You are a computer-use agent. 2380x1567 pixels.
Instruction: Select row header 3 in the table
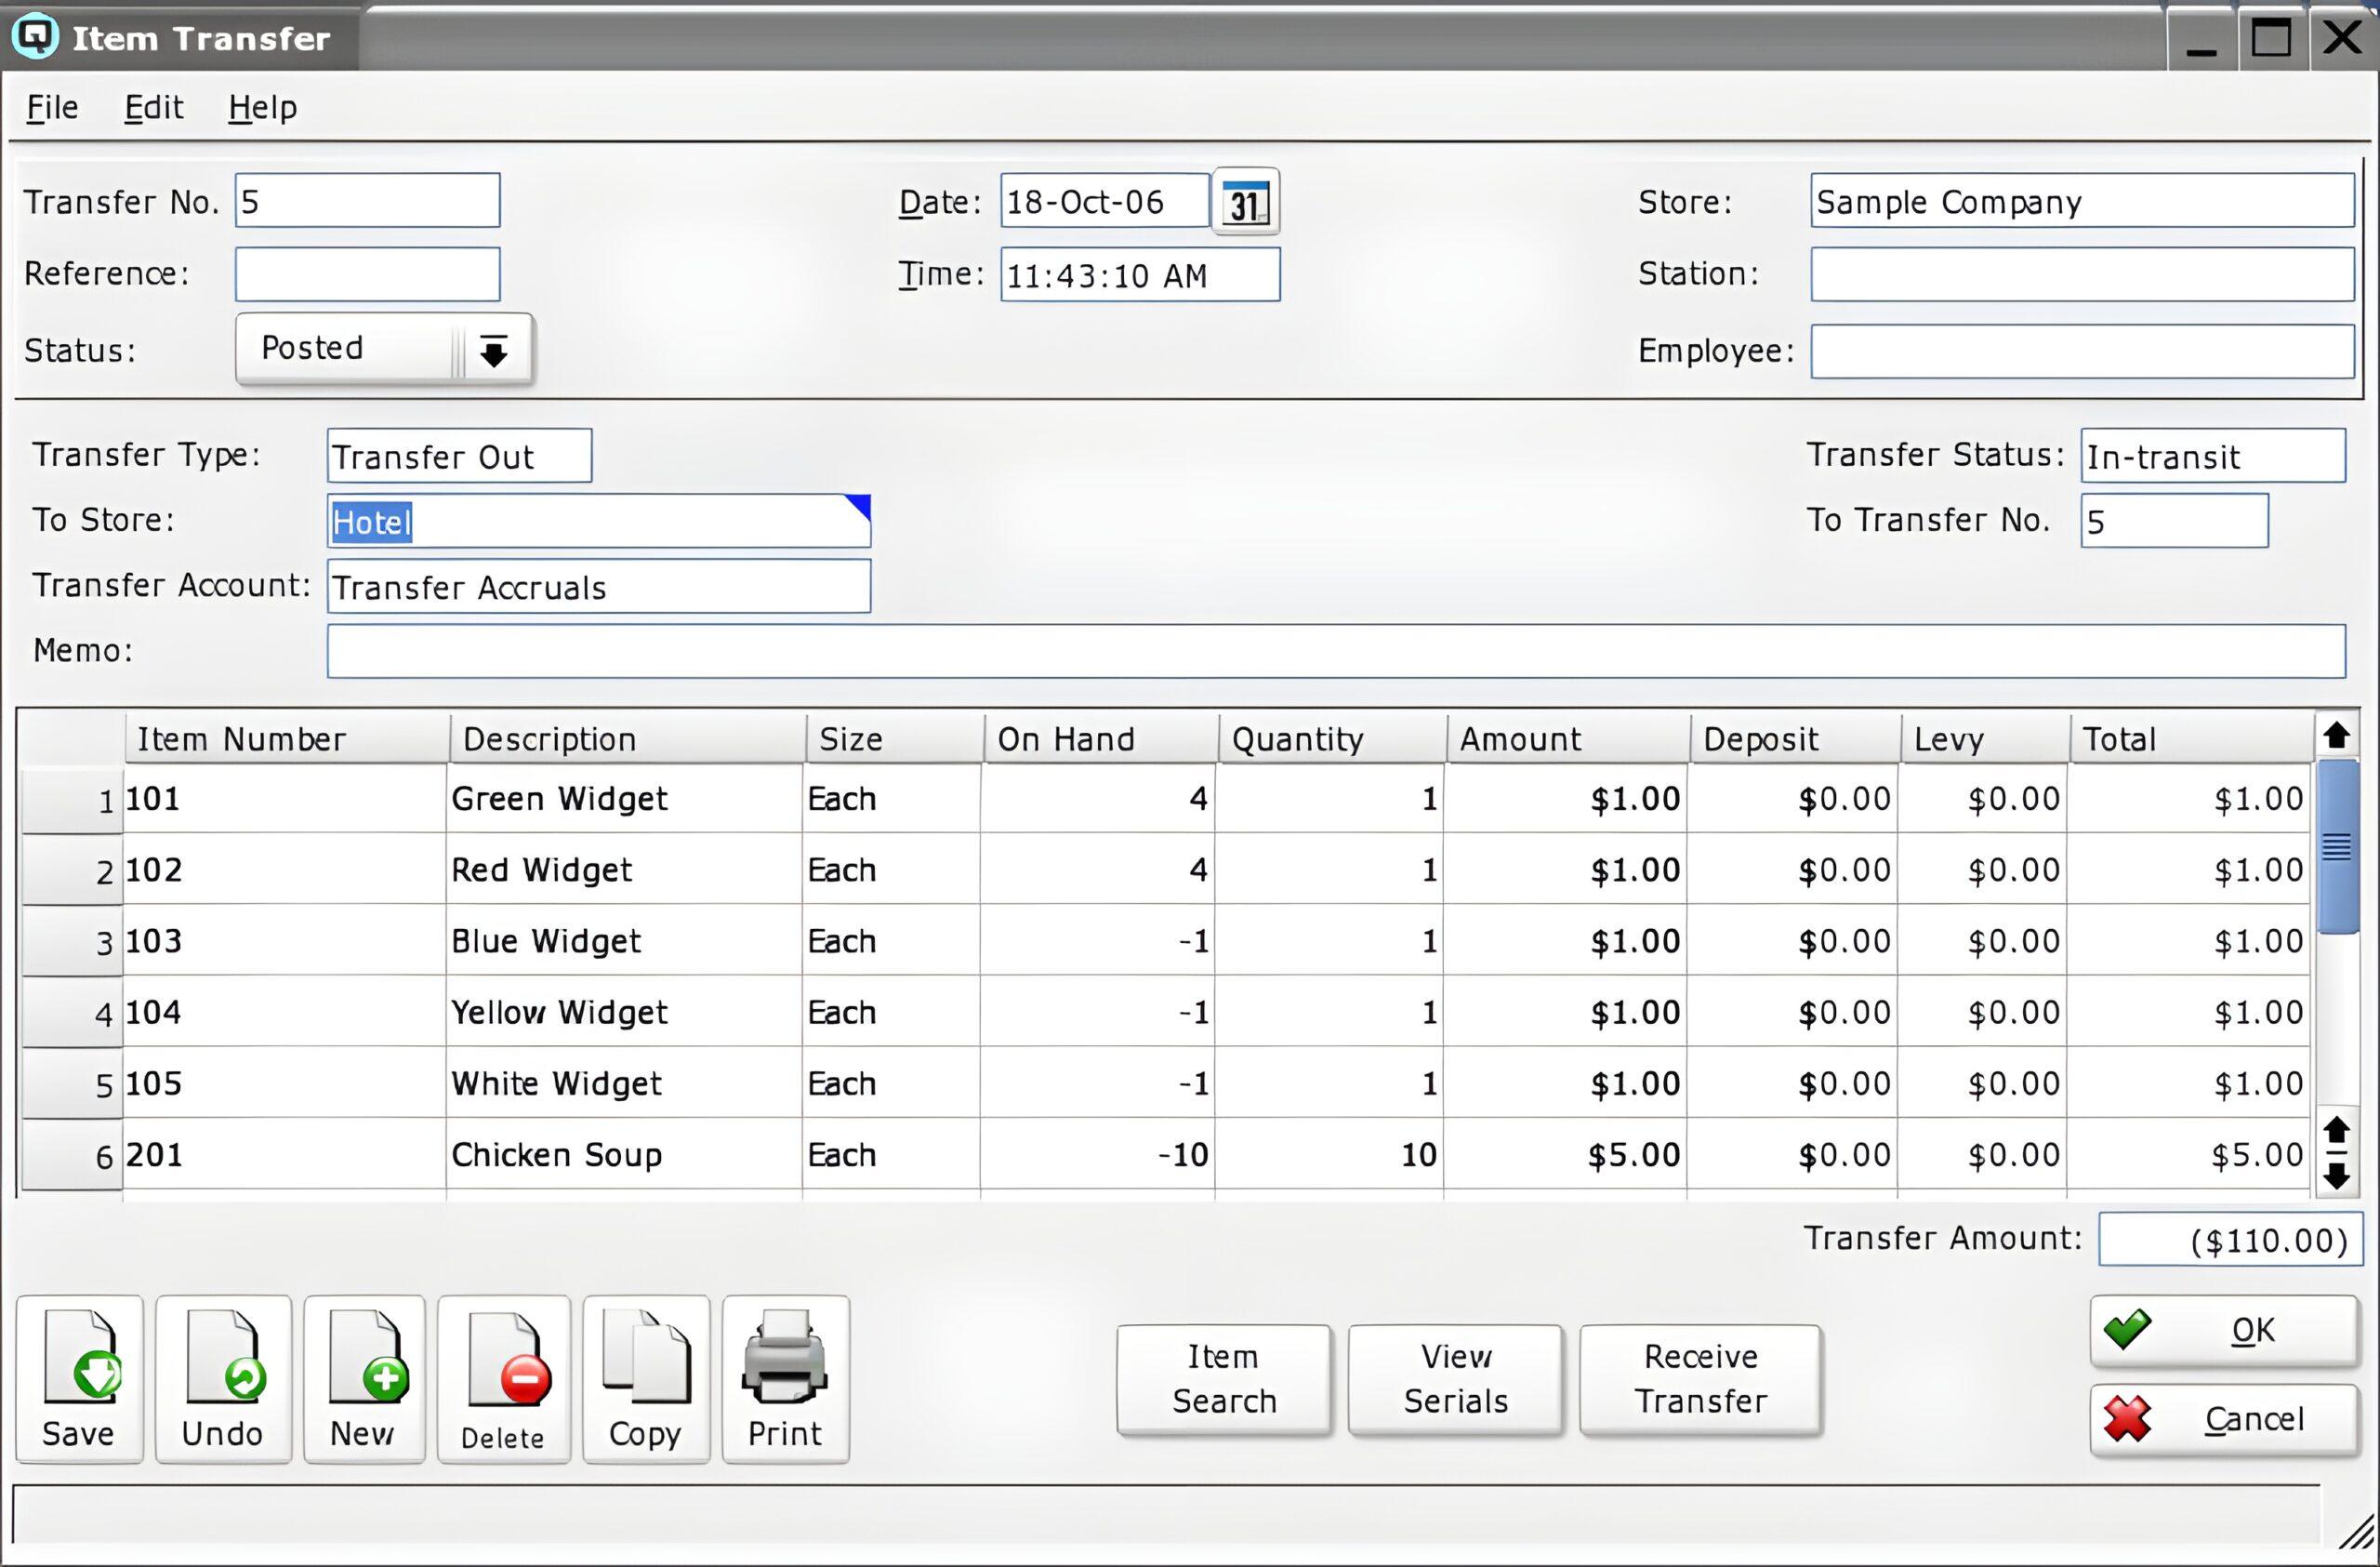[72, 942]
